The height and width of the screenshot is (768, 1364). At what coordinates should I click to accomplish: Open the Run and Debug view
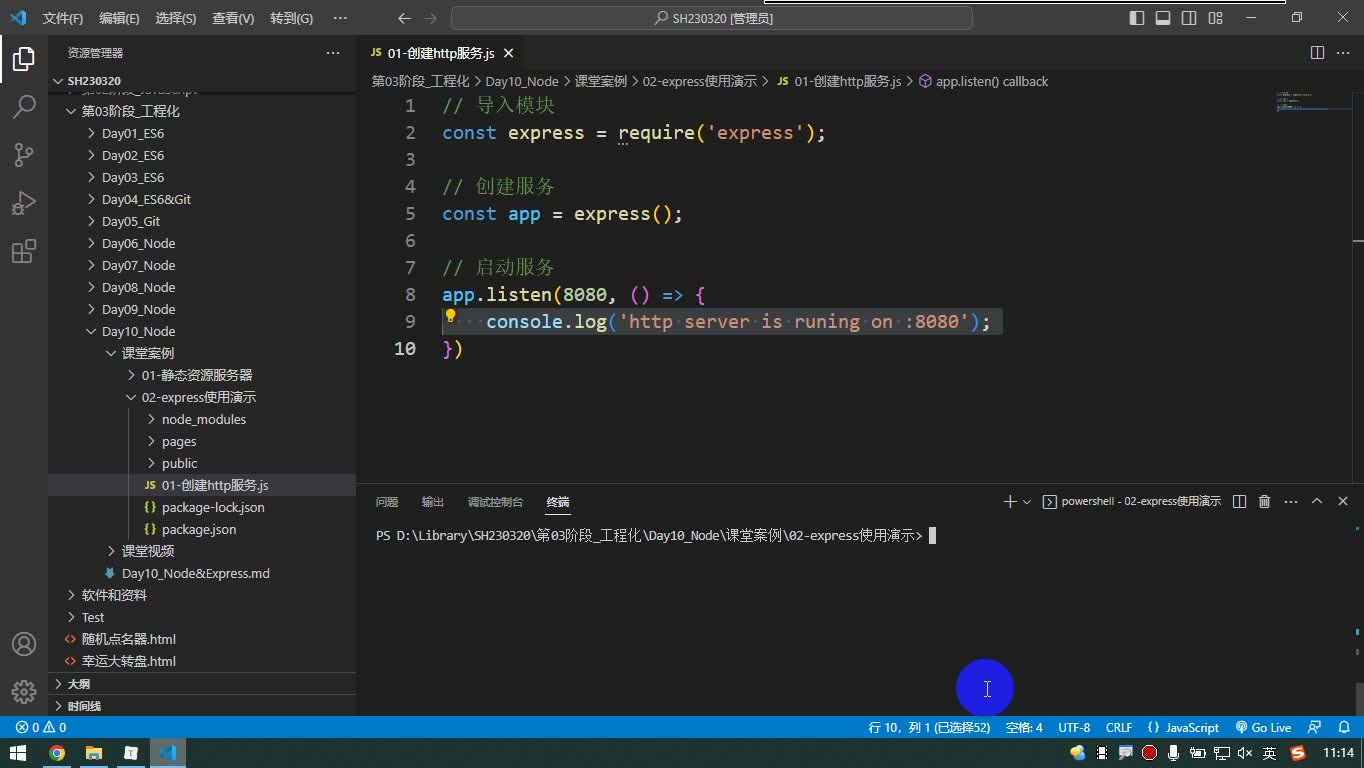(24, 202)
